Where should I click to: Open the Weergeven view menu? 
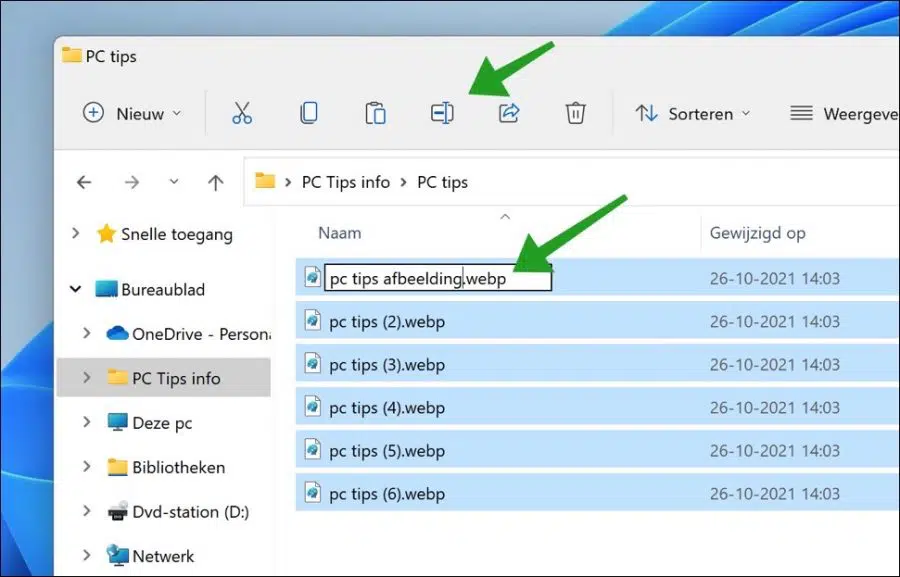coord(844,113)
